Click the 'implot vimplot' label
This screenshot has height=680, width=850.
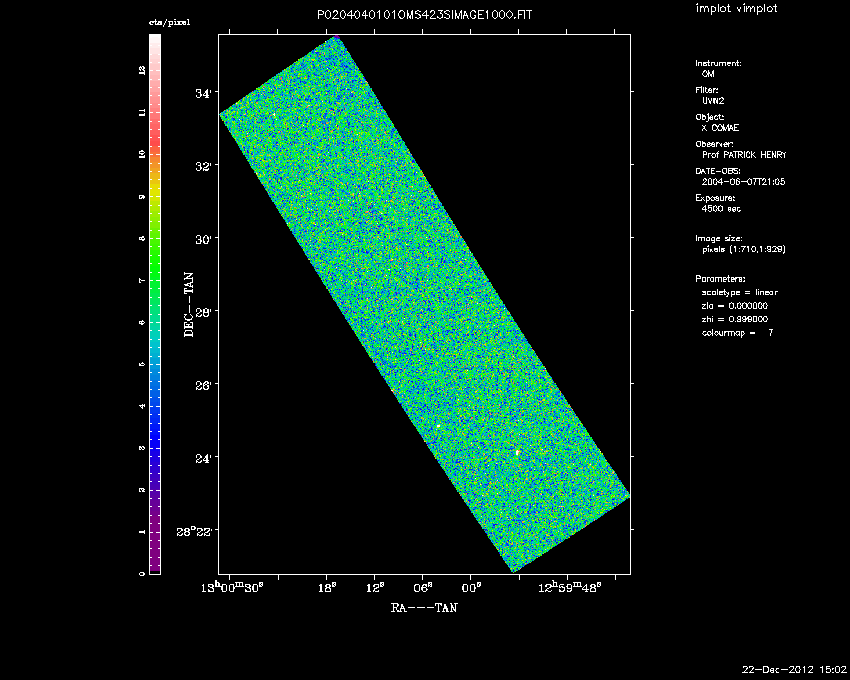(x=736, y=8)
